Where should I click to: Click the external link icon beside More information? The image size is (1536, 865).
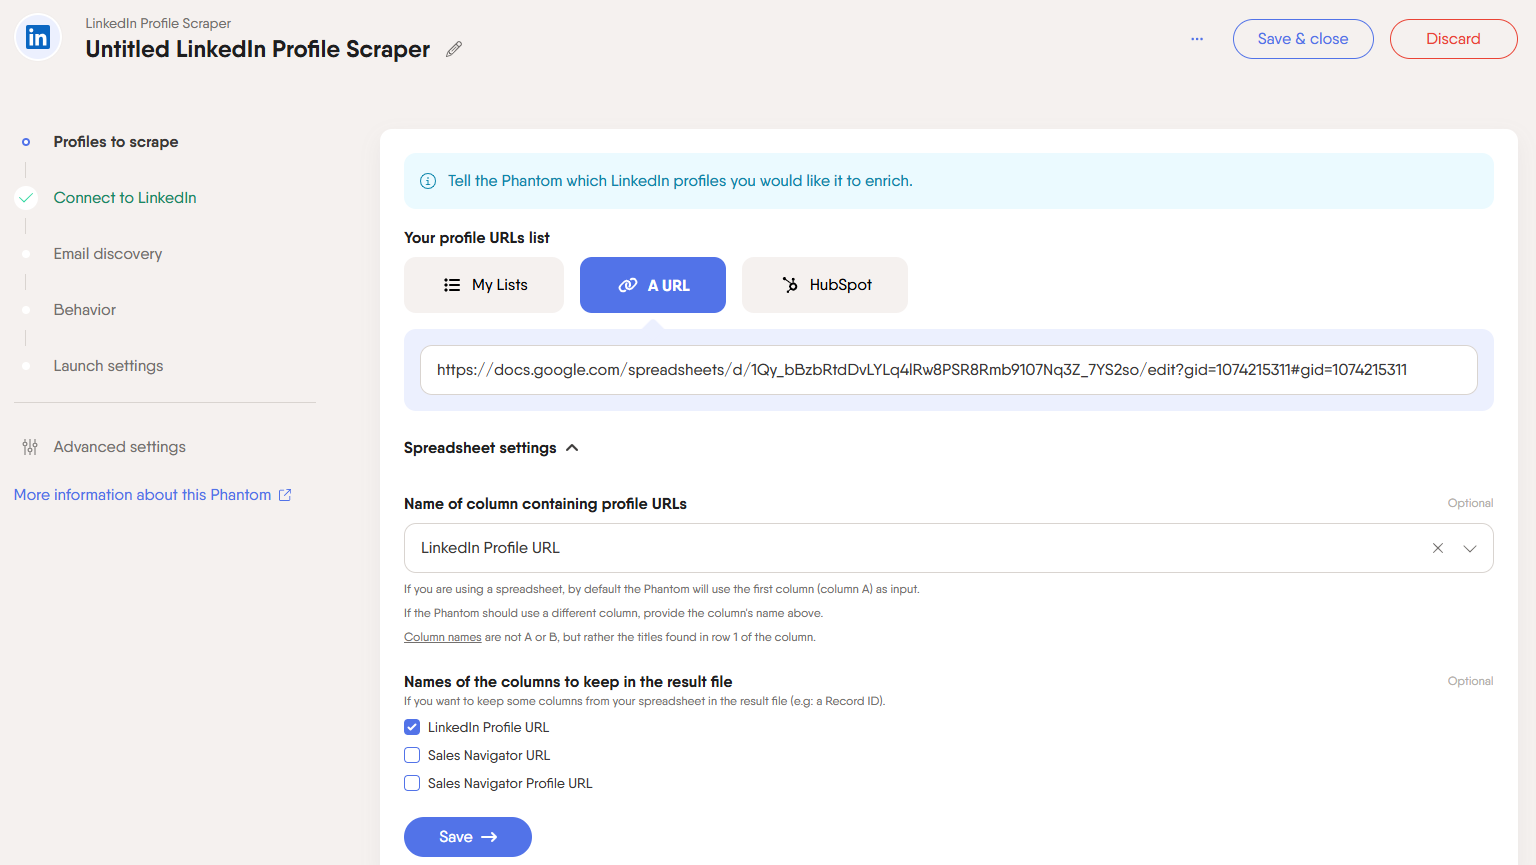pyautogui.click(x=285, y=495)
